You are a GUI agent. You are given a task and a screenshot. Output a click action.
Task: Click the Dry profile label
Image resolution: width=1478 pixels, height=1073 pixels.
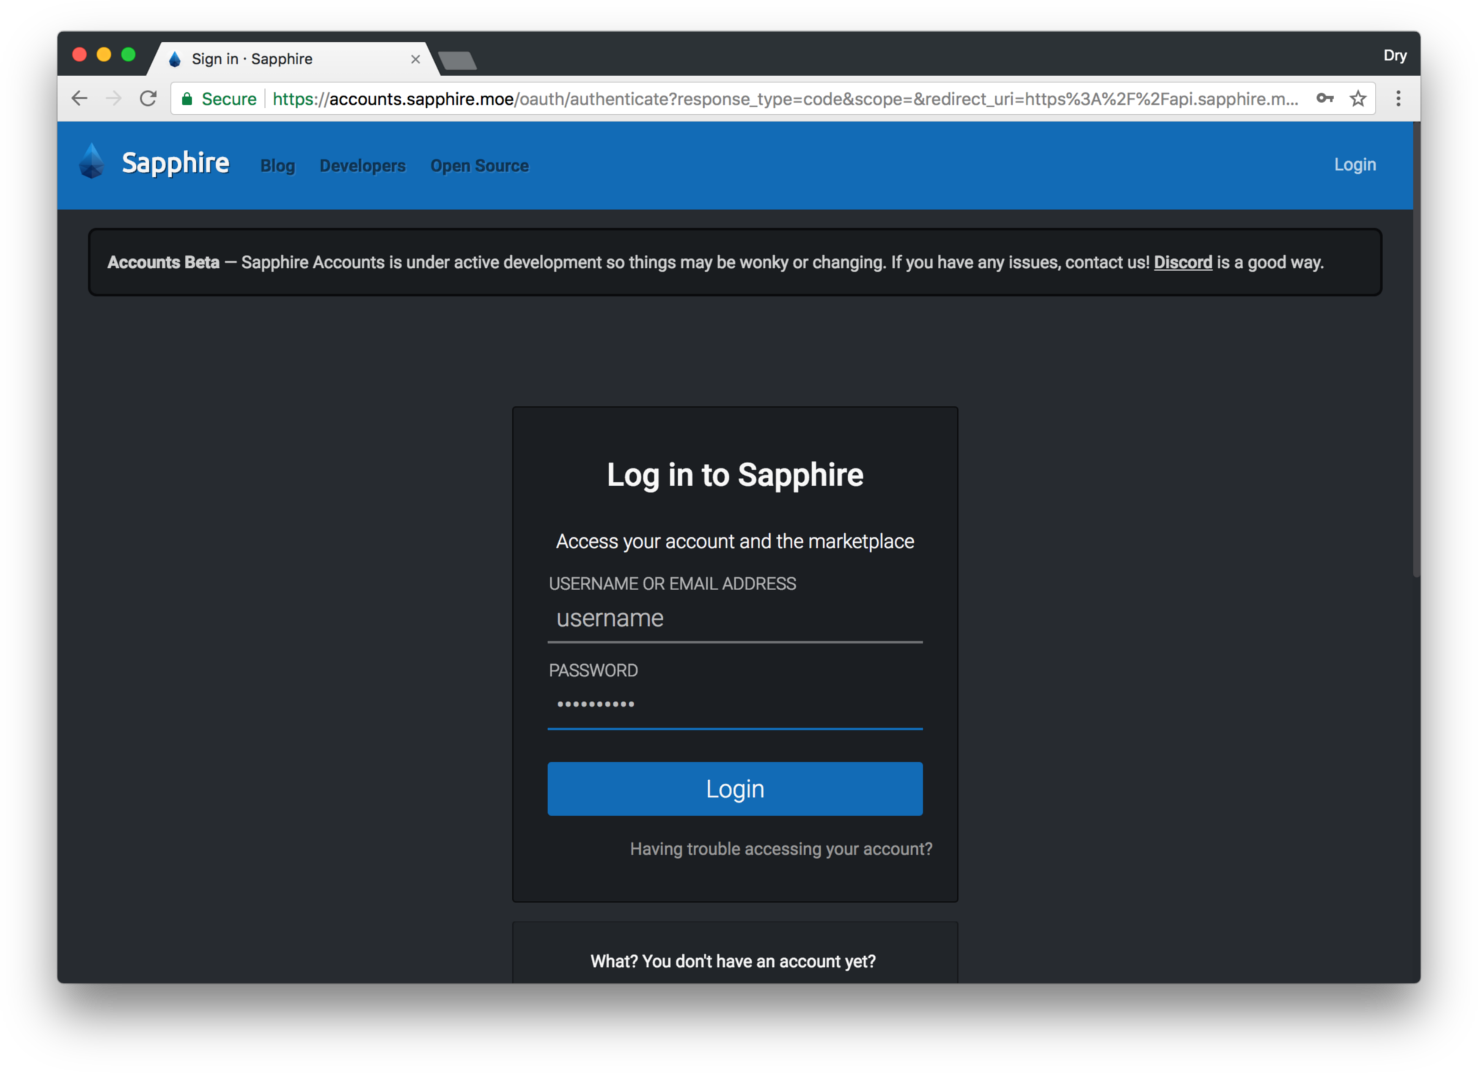click(1395, 56)
